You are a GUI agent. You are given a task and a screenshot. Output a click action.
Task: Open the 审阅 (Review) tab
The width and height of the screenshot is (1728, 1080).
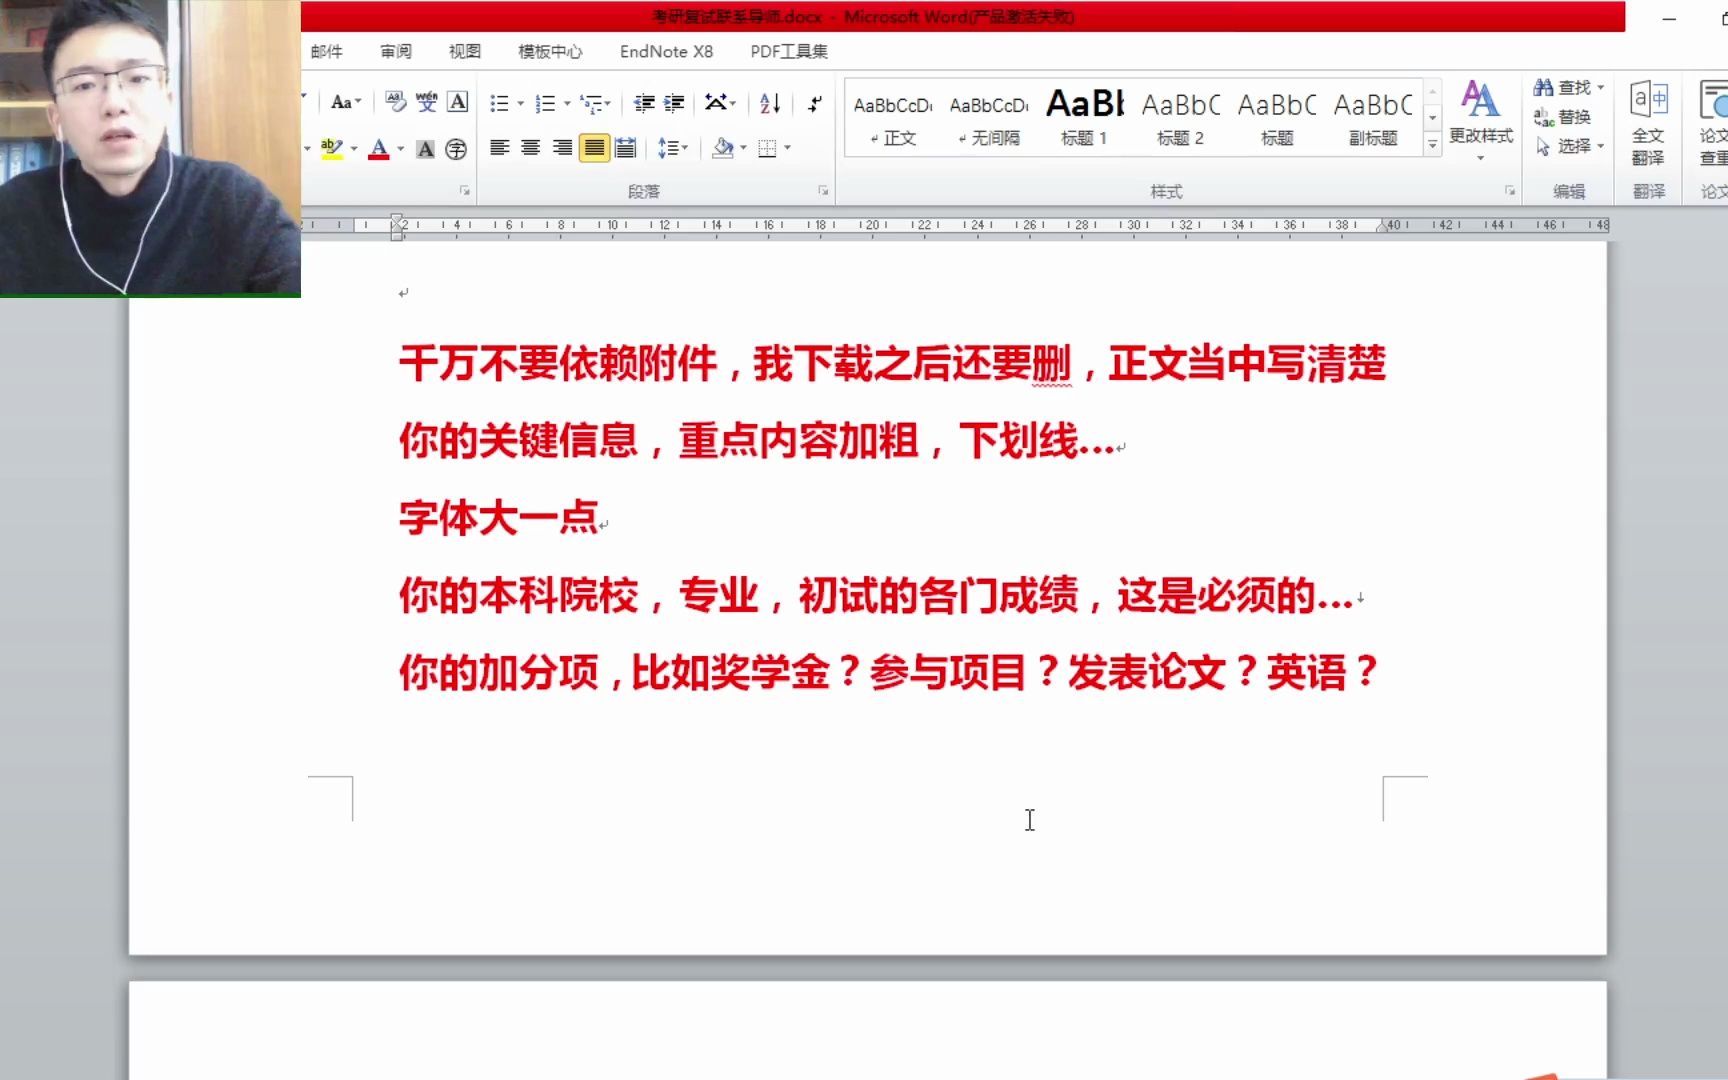(x=395, y=51)
